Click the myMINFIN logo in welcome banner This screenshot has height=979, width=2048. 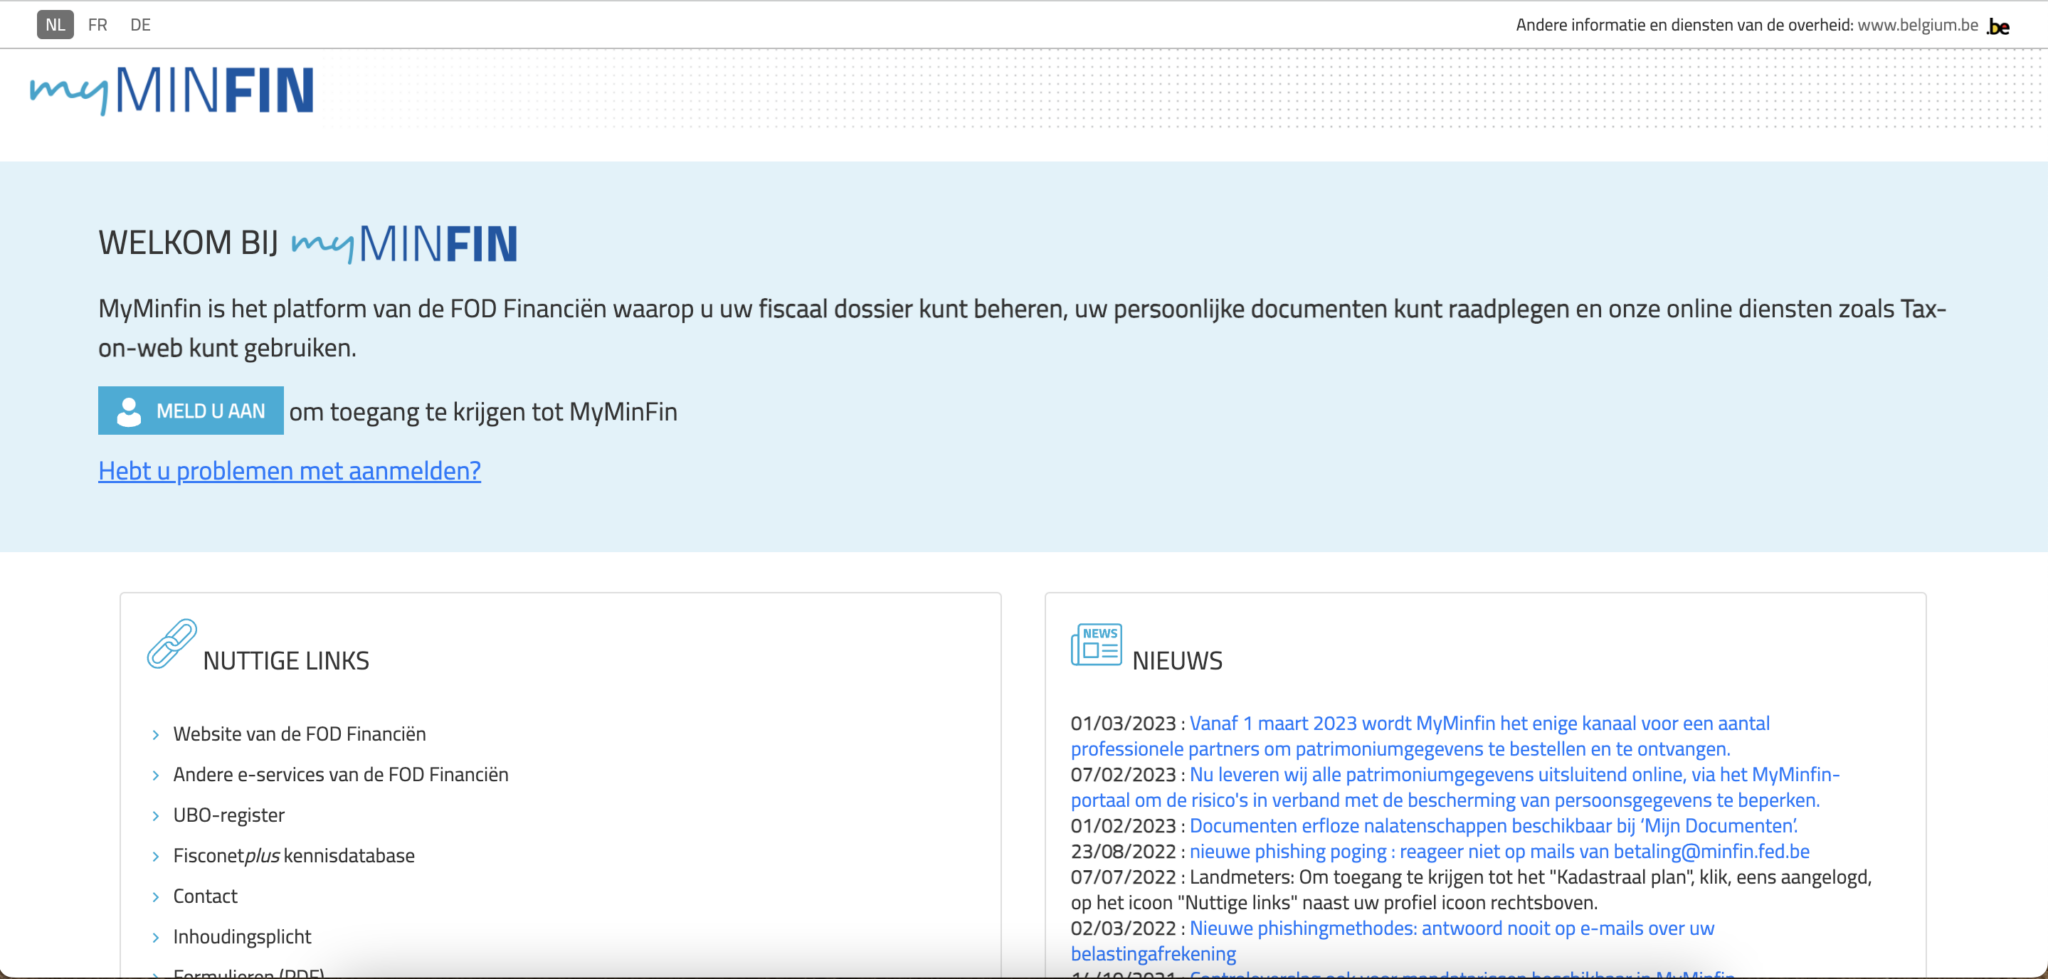tap(405, 244)
